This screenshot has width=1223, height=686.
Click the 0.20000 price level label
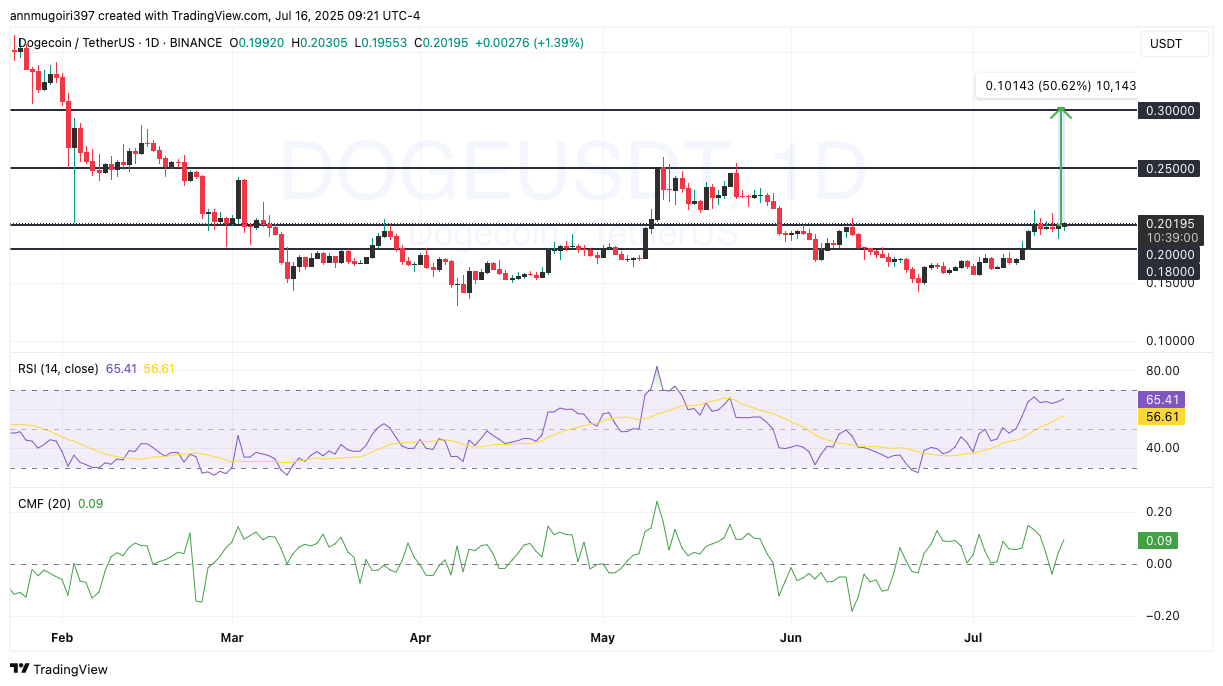click(1169, 254)
